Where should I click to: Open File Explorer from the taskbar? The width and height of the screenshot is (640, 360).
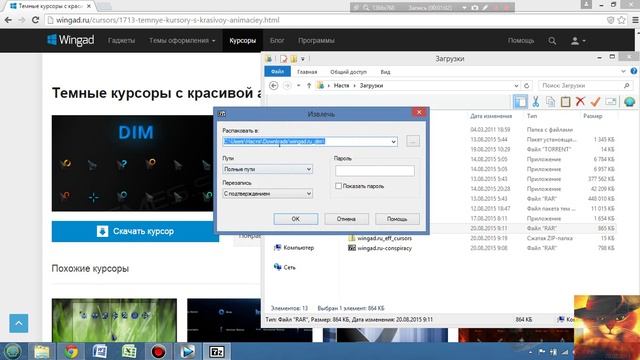tap(42, 351)
